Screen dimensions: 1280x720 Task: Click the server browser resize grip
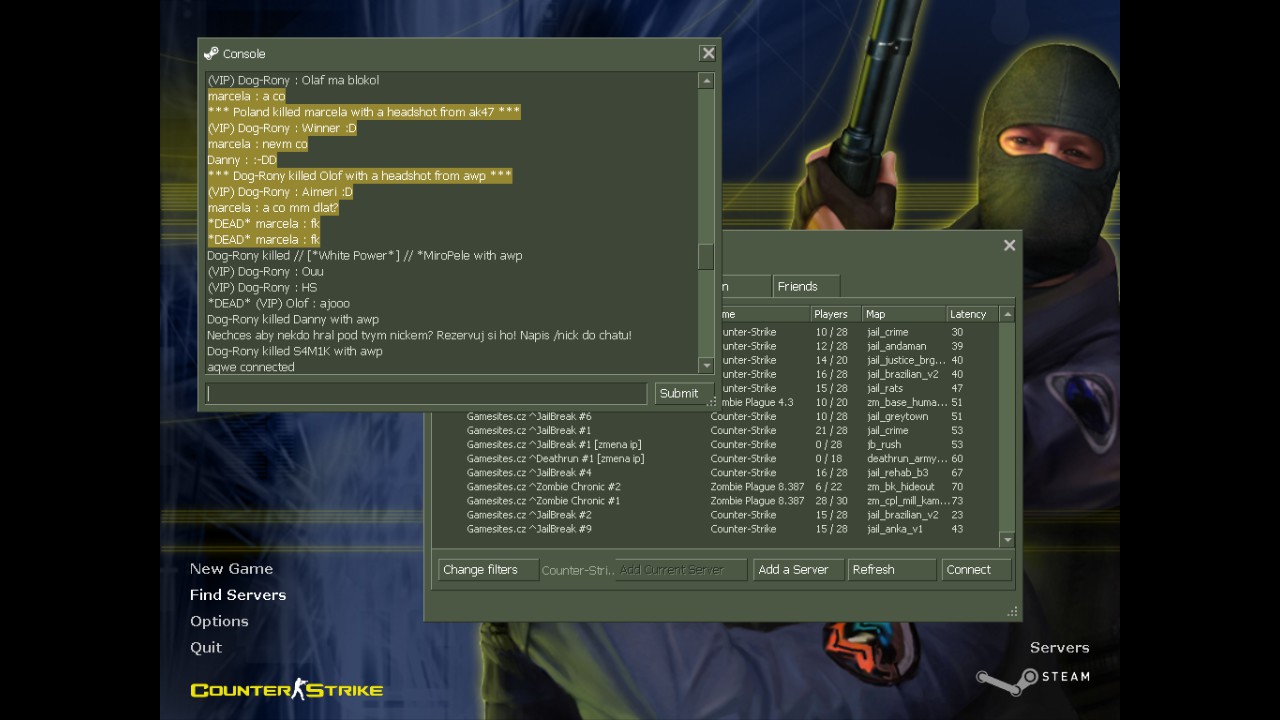point(1013,611)
